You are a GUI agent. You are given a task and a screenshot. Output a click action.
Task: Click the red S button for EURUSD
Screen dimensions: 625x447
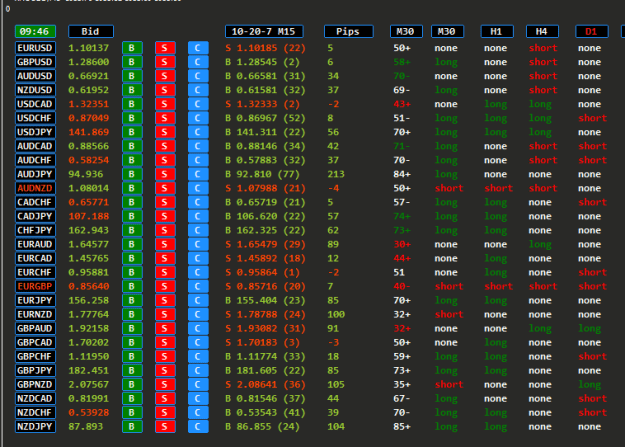point(165,48)
